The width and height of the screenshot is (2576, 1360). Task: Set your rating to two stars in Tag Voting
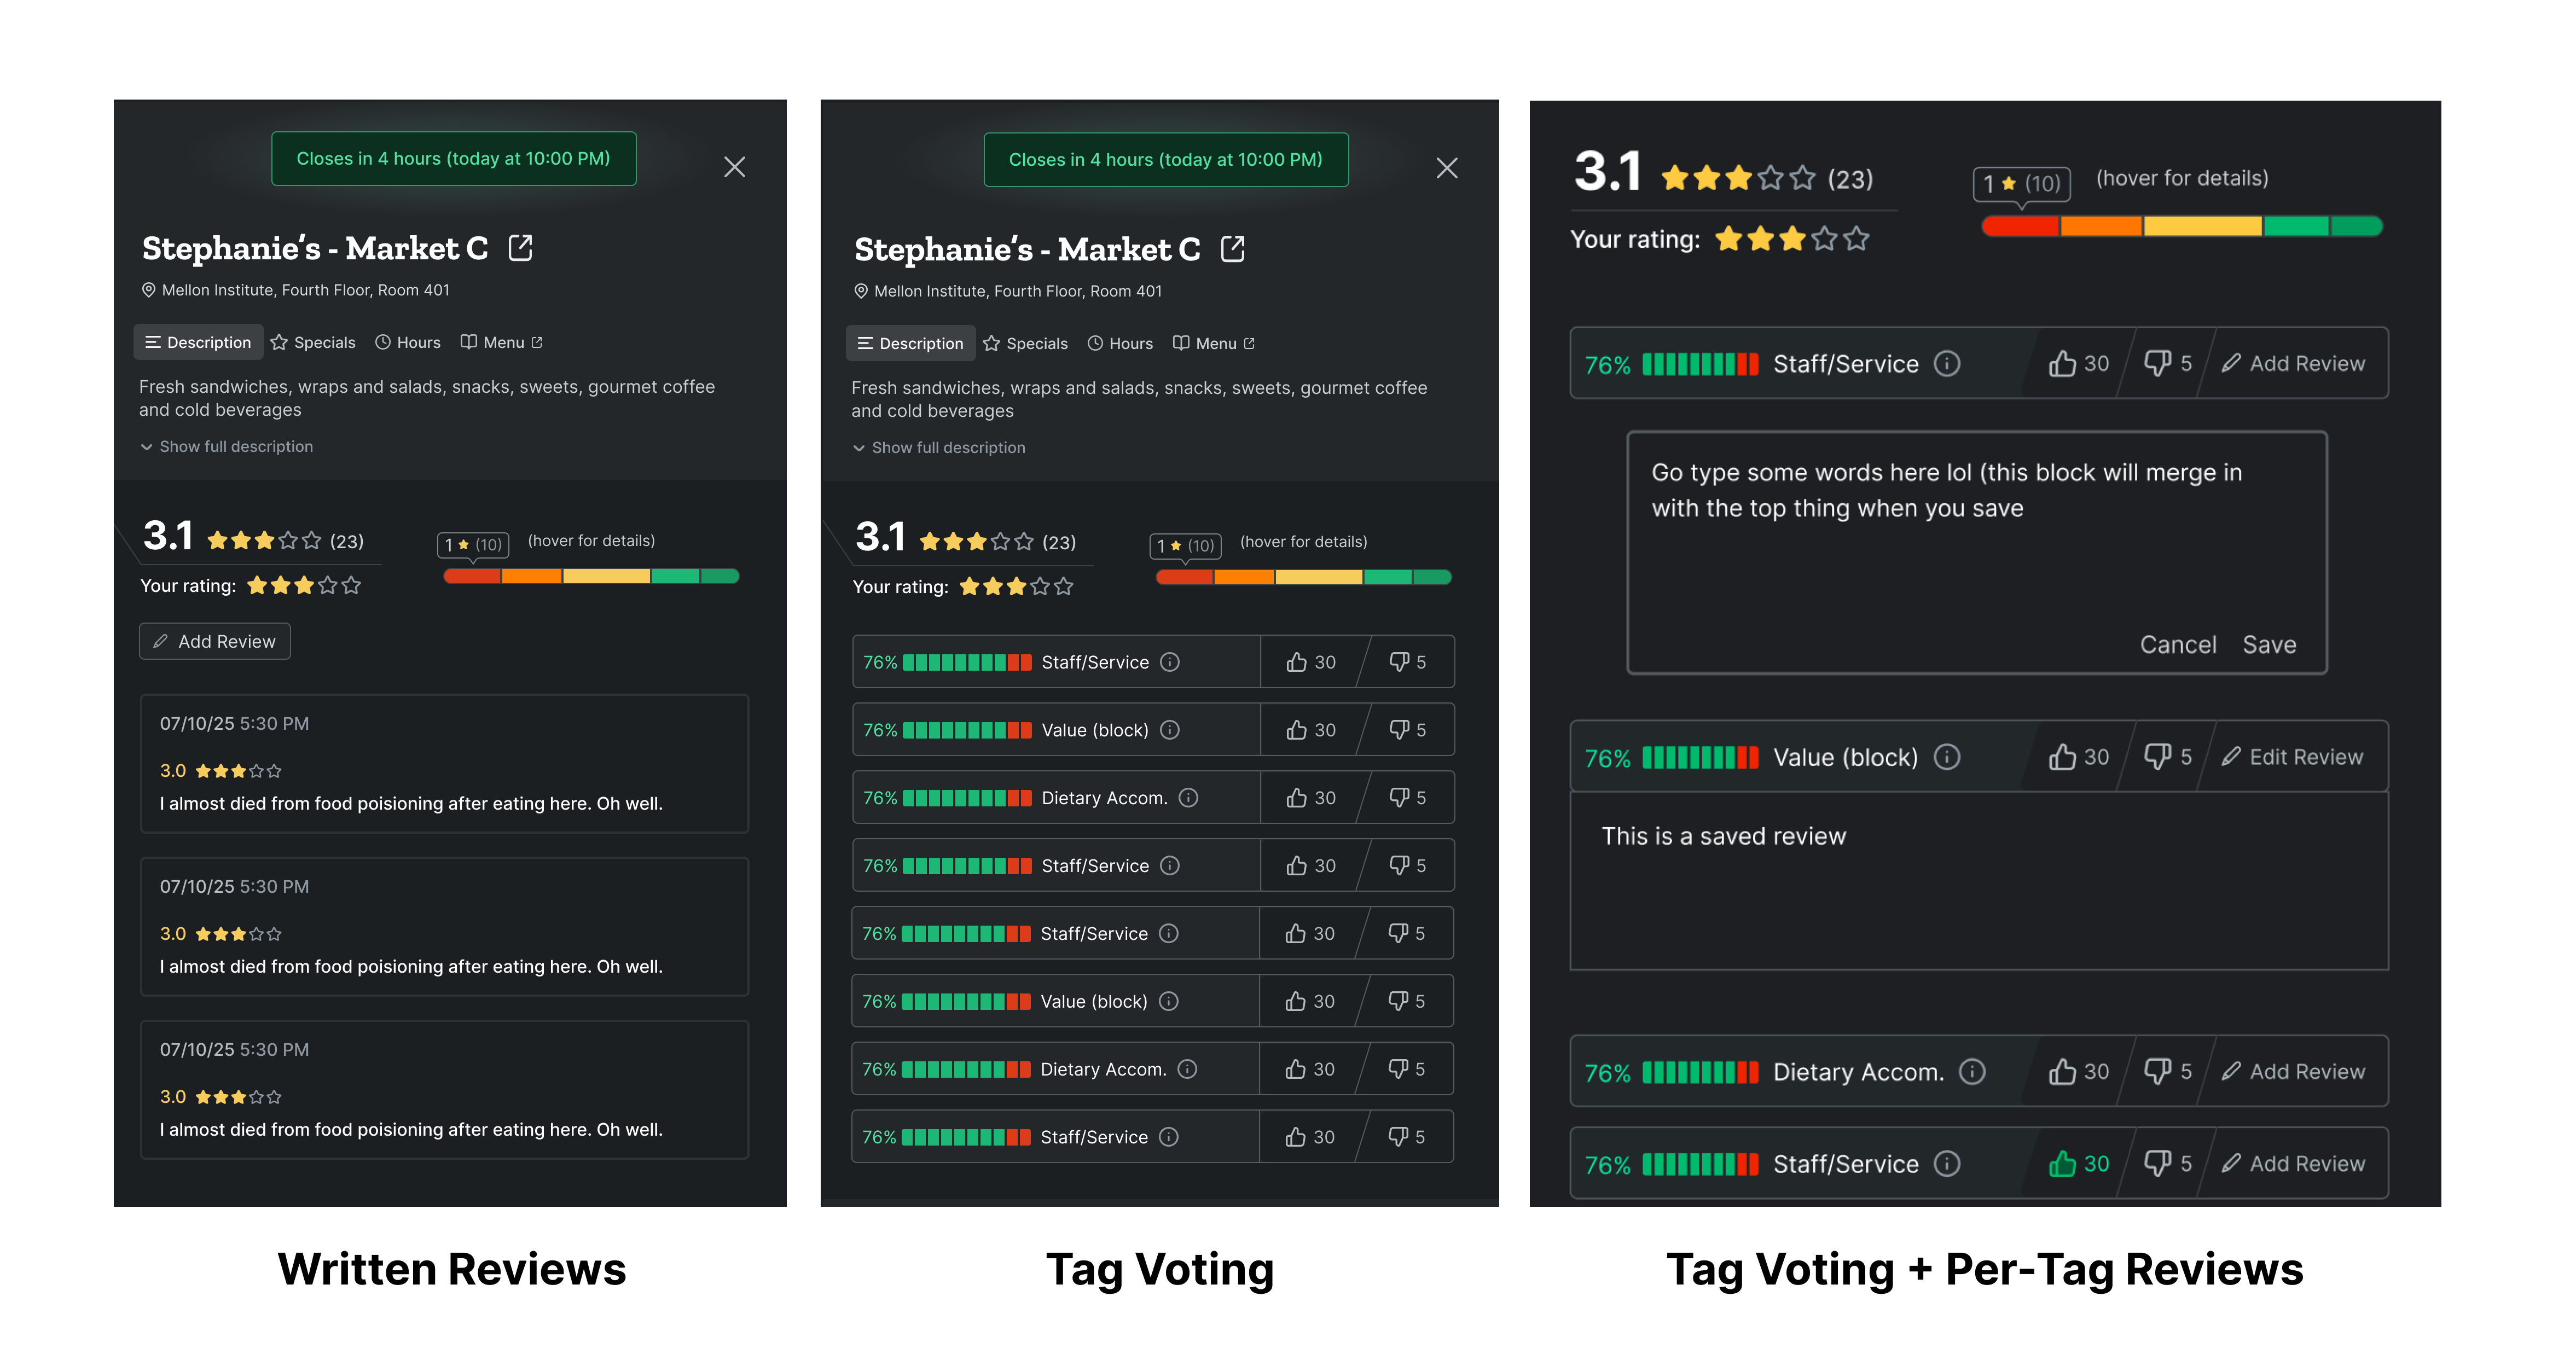click(993, 587)
